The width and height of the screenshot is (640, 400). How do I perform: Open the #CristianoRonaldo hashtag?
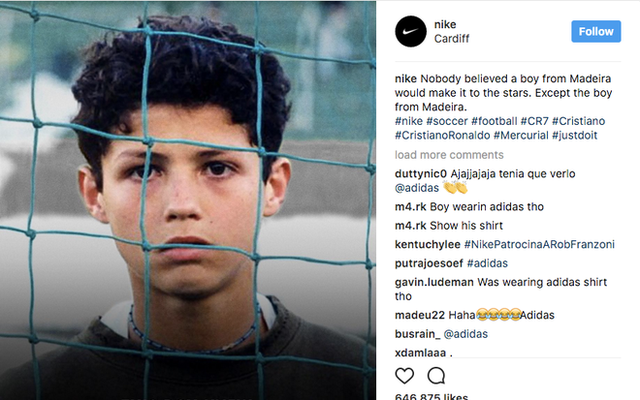pos(439,135)
